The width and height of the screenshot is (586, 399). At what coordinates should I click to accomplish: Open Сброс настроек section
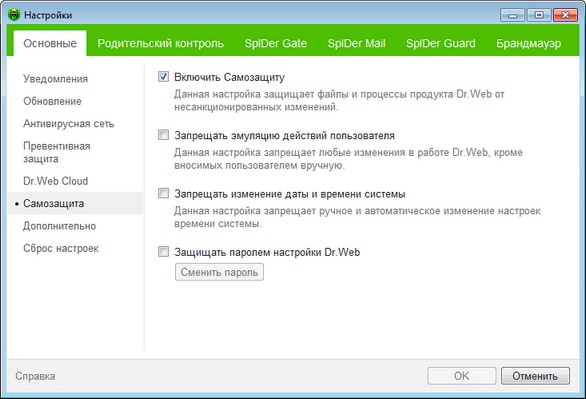(61, 248)
